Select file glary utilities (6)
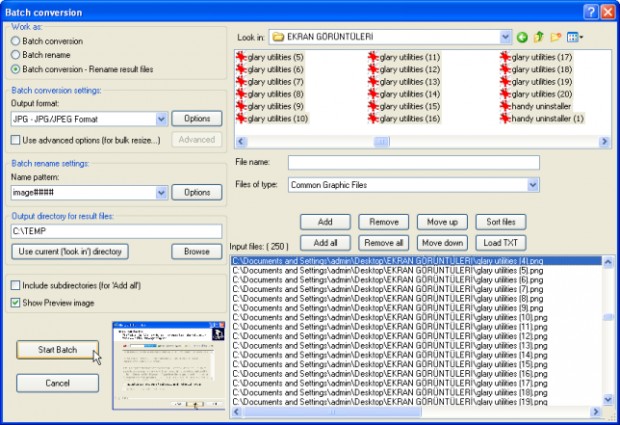The image size is (620, 425). tap(270, 69)
